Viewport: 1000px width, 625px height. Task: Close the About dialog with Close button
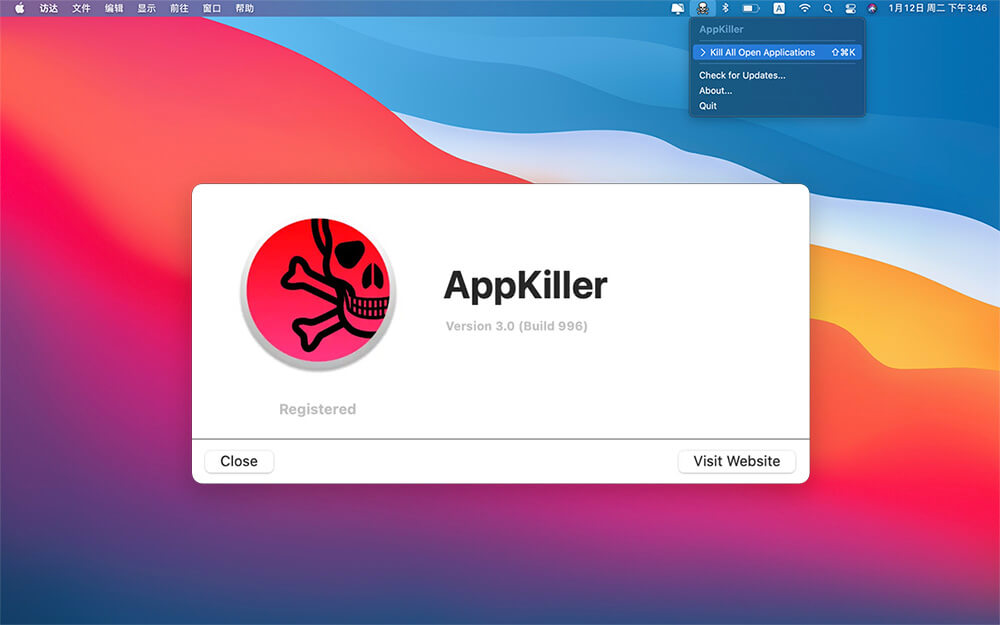239,461
